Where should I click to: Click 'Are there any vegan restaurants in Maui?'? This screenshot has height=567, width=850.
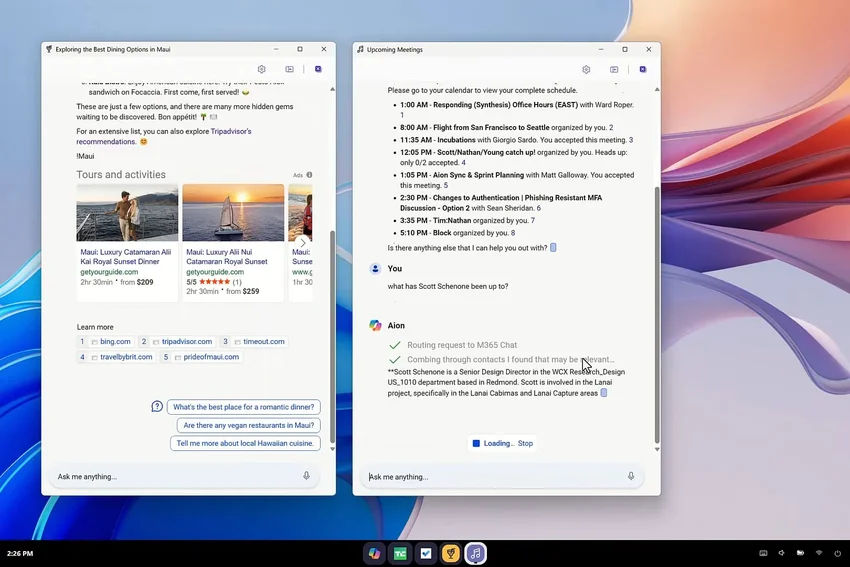[248, 426]
